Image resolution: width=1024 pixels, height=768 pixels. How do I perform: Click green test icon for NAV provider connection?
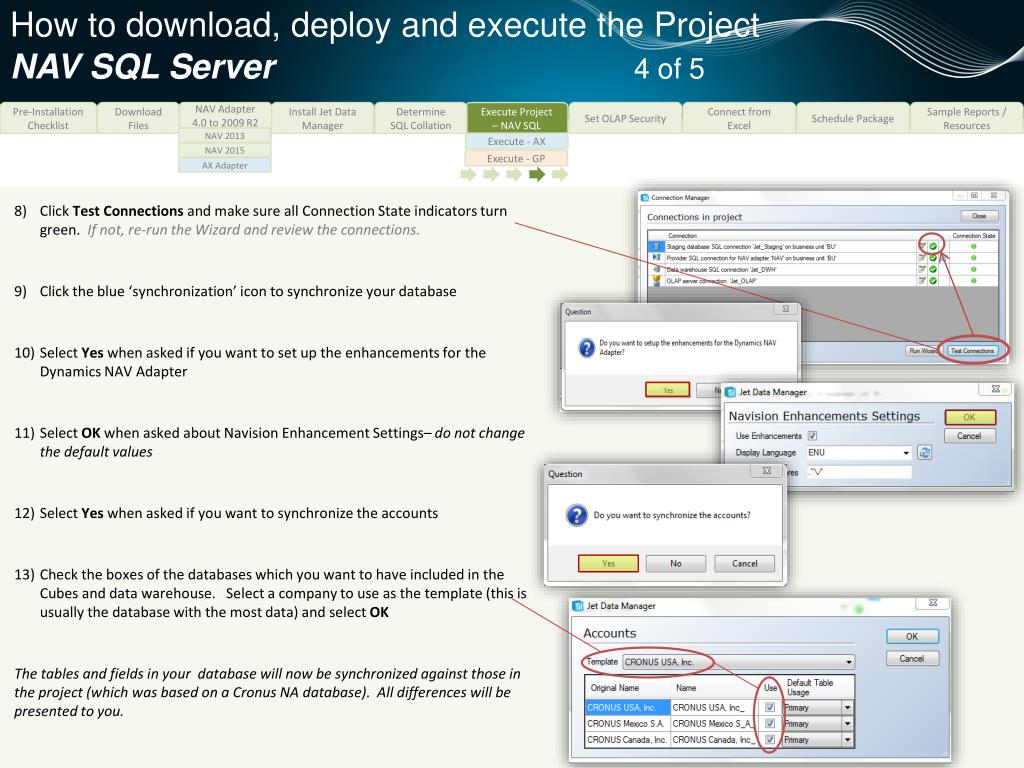pos(933,258)
